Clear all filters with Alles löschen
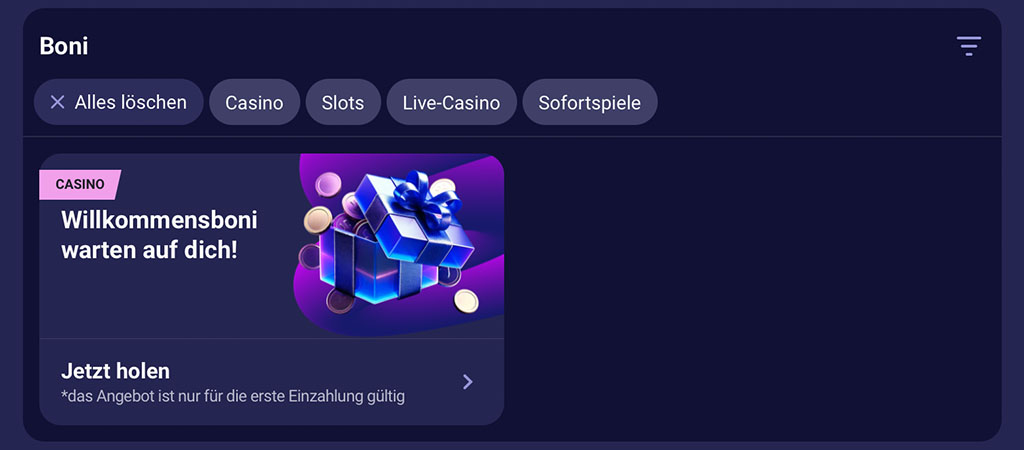 119,102
